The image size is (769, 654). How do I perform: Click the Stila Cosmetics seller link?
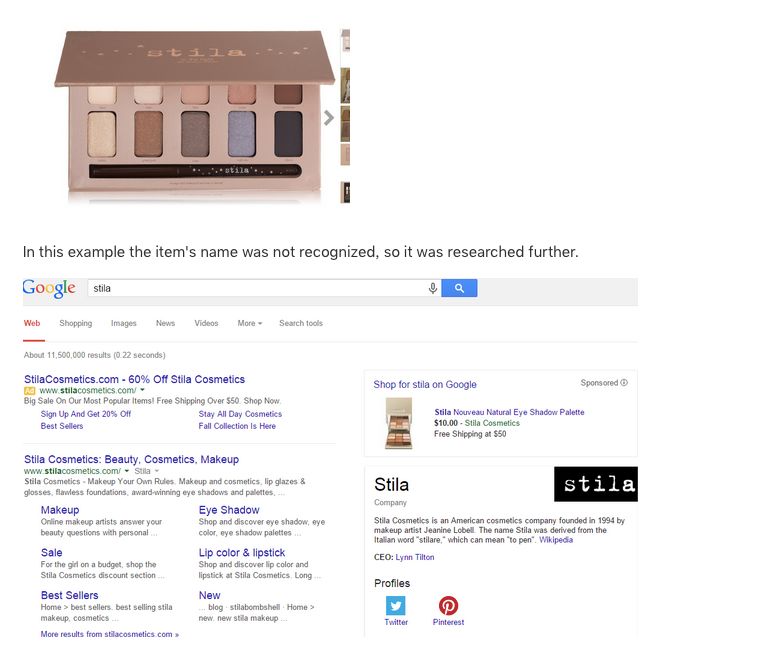tap(492, 423)
